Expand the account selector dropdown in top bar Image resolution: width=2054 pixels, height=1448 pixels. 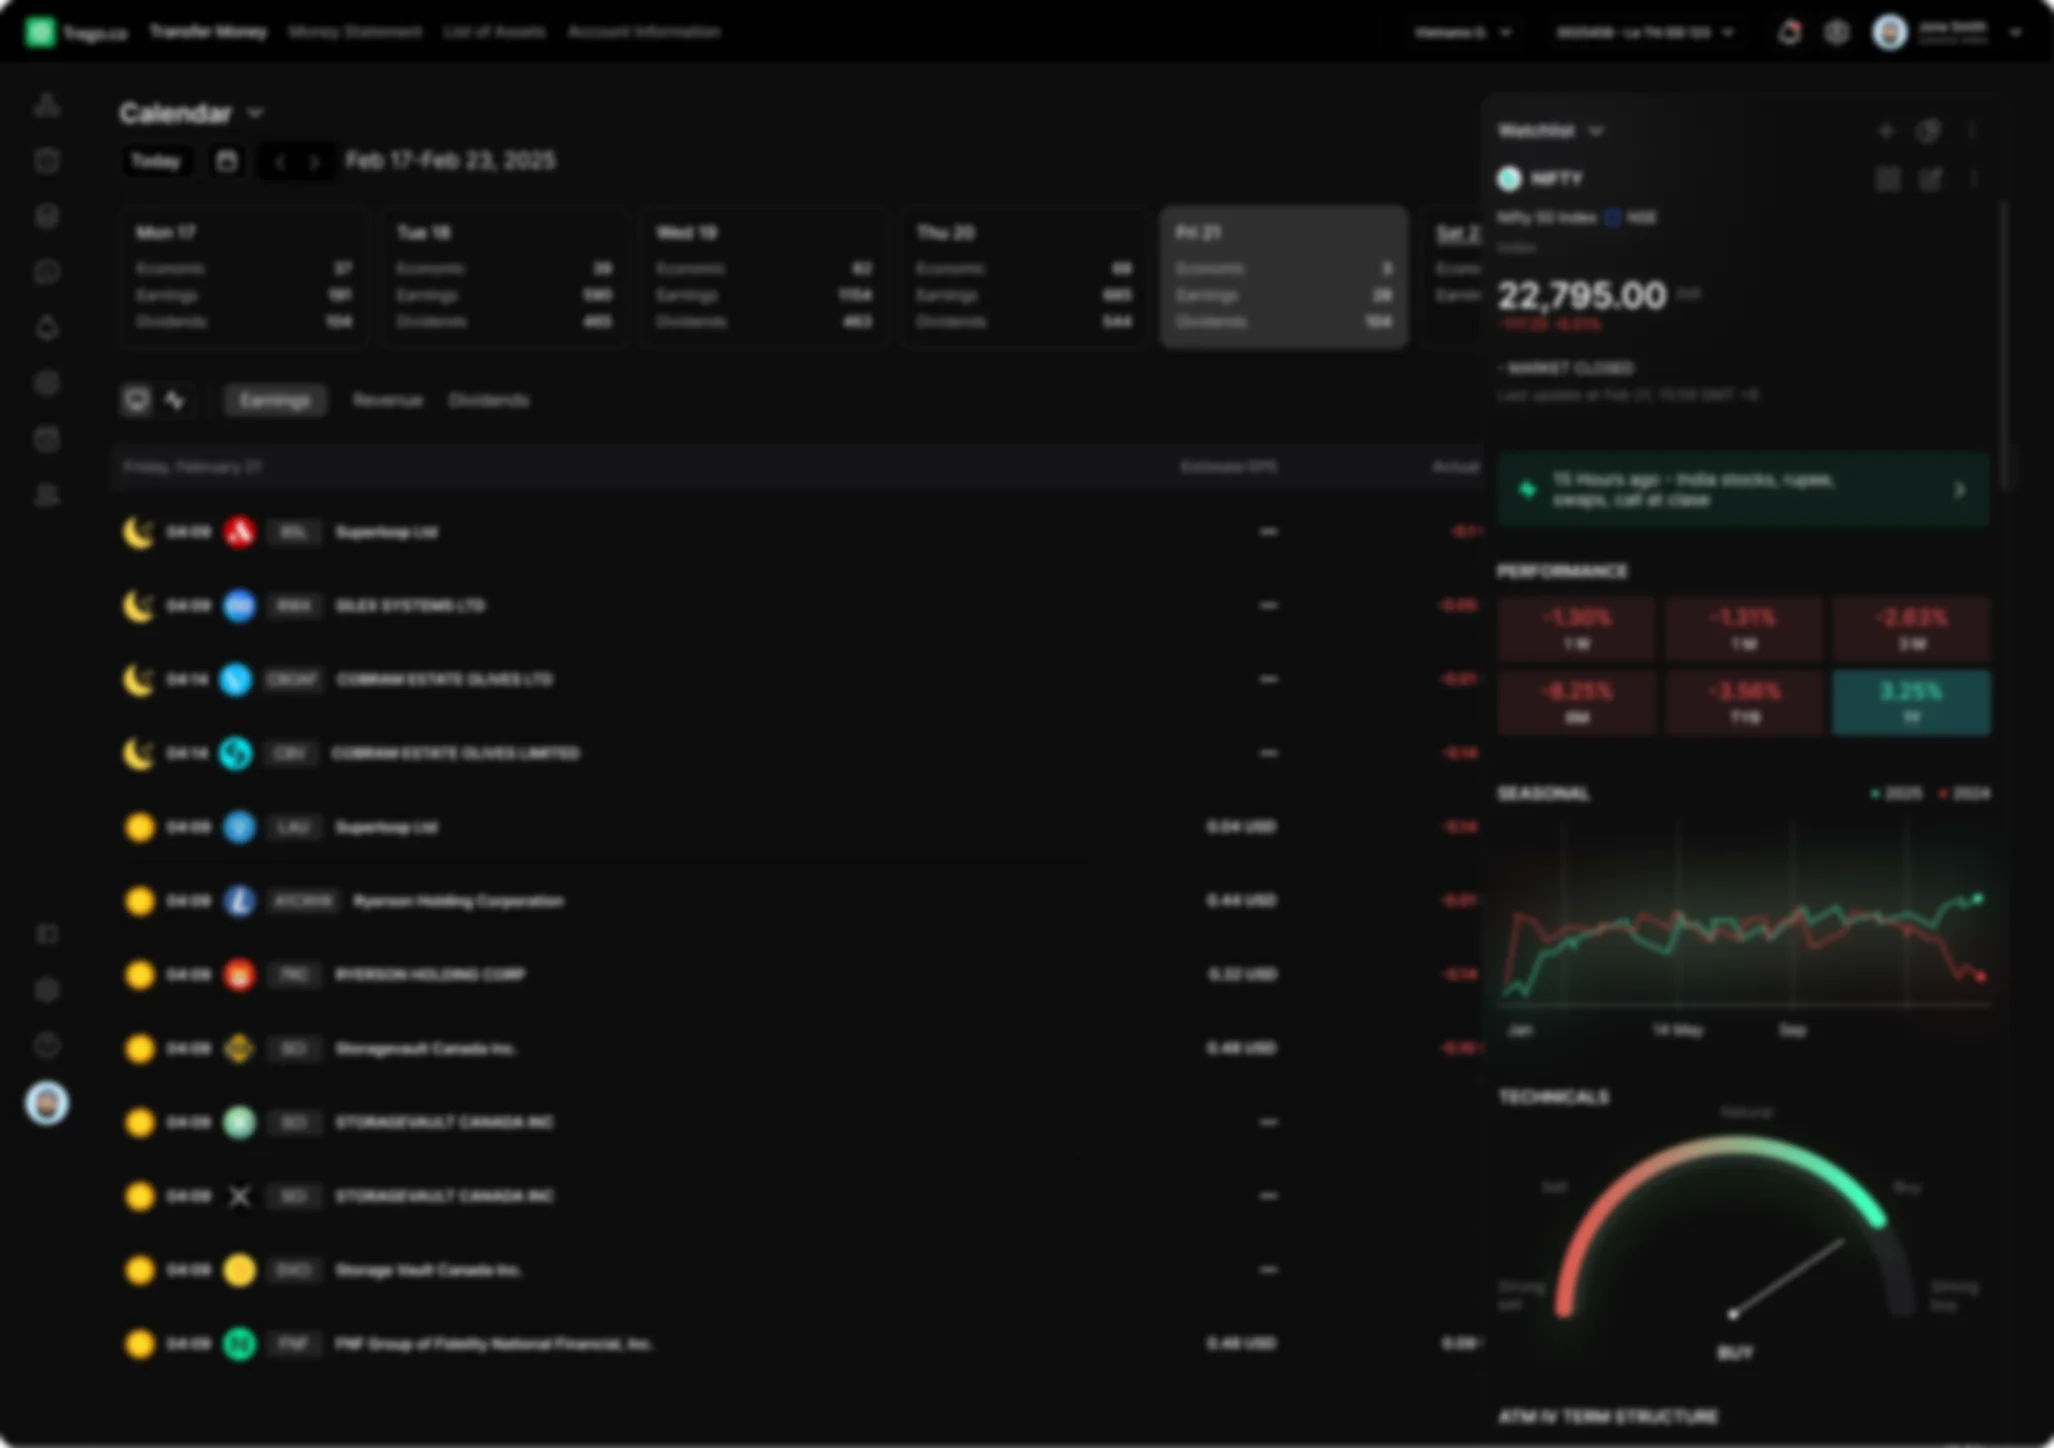point(1727,32)
